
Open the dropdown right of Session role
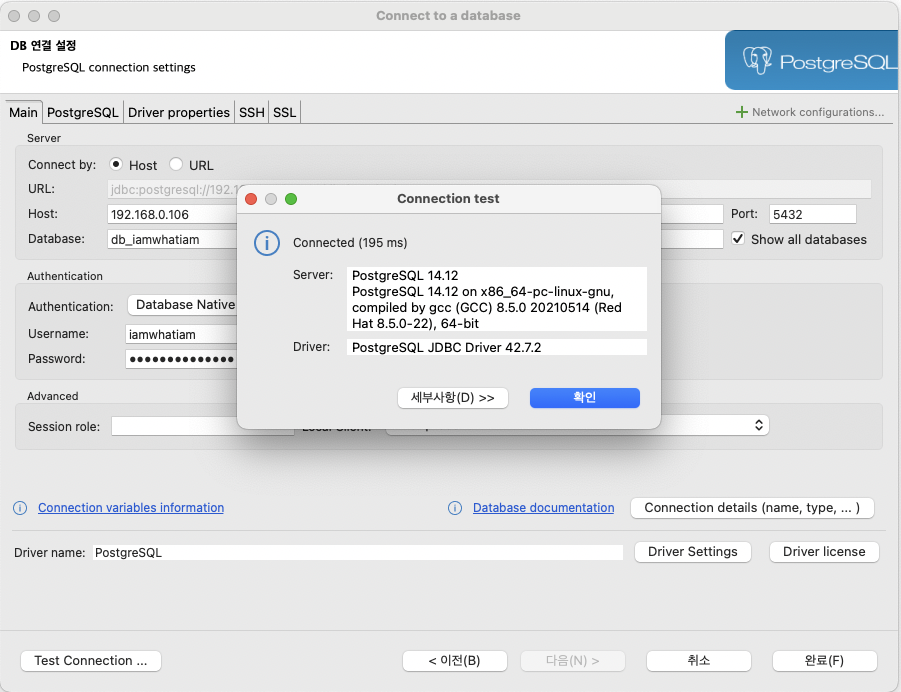click(577, 425)
